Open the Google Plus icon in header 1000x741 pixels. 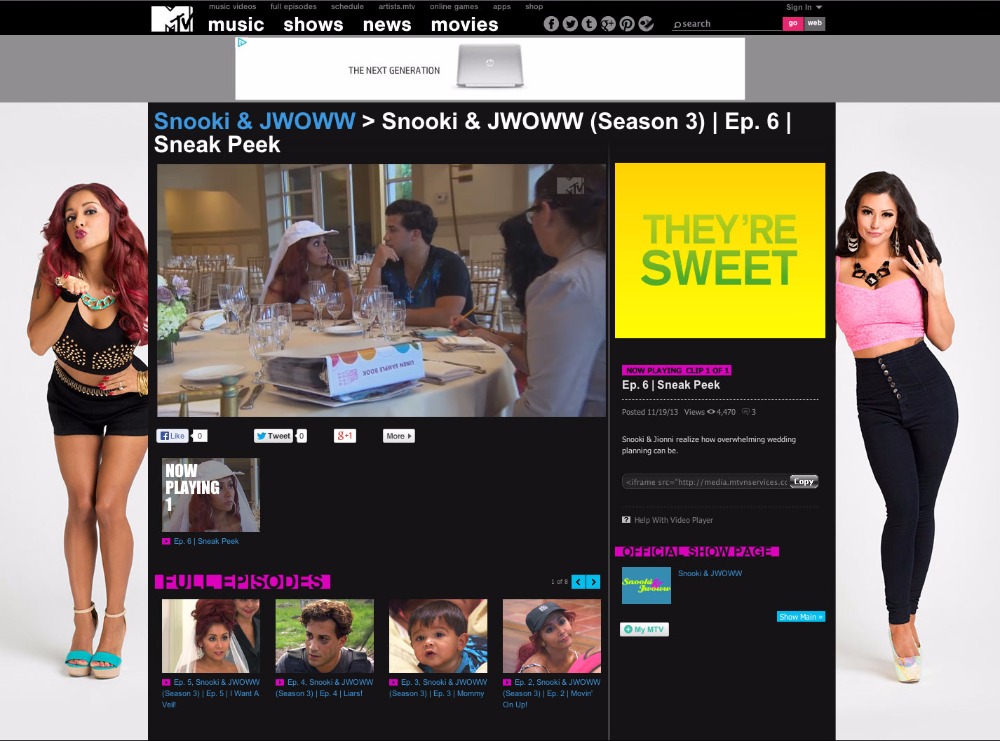(608, 24)
